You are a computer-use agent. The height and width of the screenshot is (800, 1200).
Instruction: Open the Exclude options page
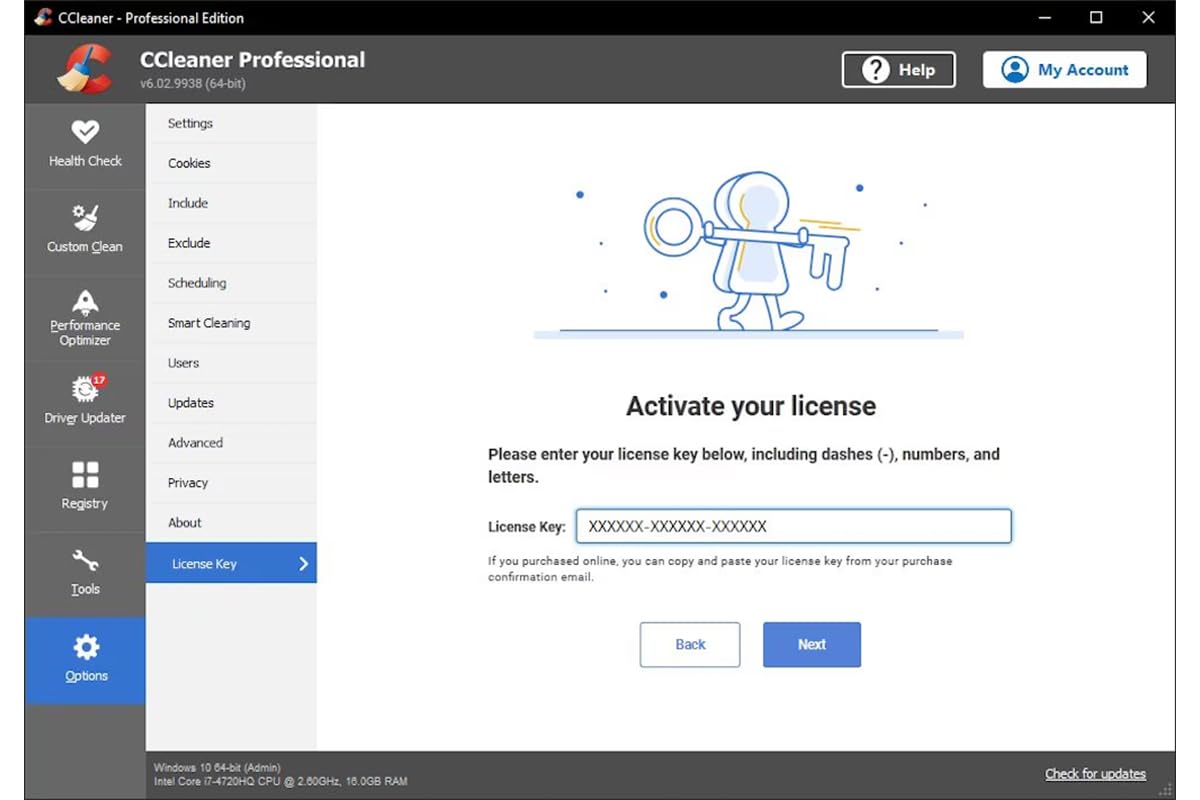pos(231,243)
